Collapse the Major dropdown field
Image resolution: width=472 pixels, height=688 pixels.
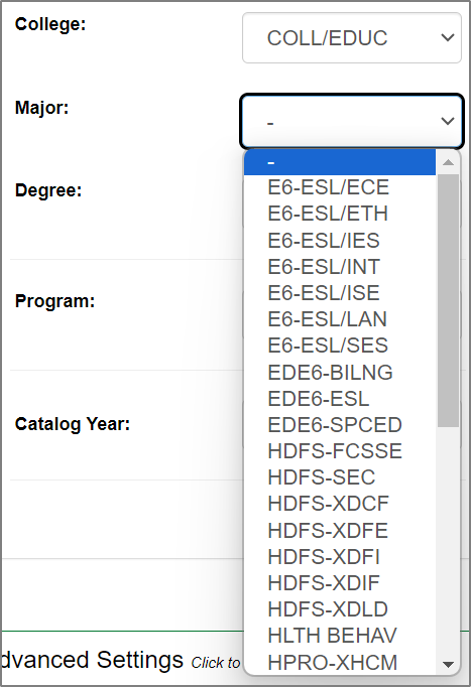click(x=352, y=121)
